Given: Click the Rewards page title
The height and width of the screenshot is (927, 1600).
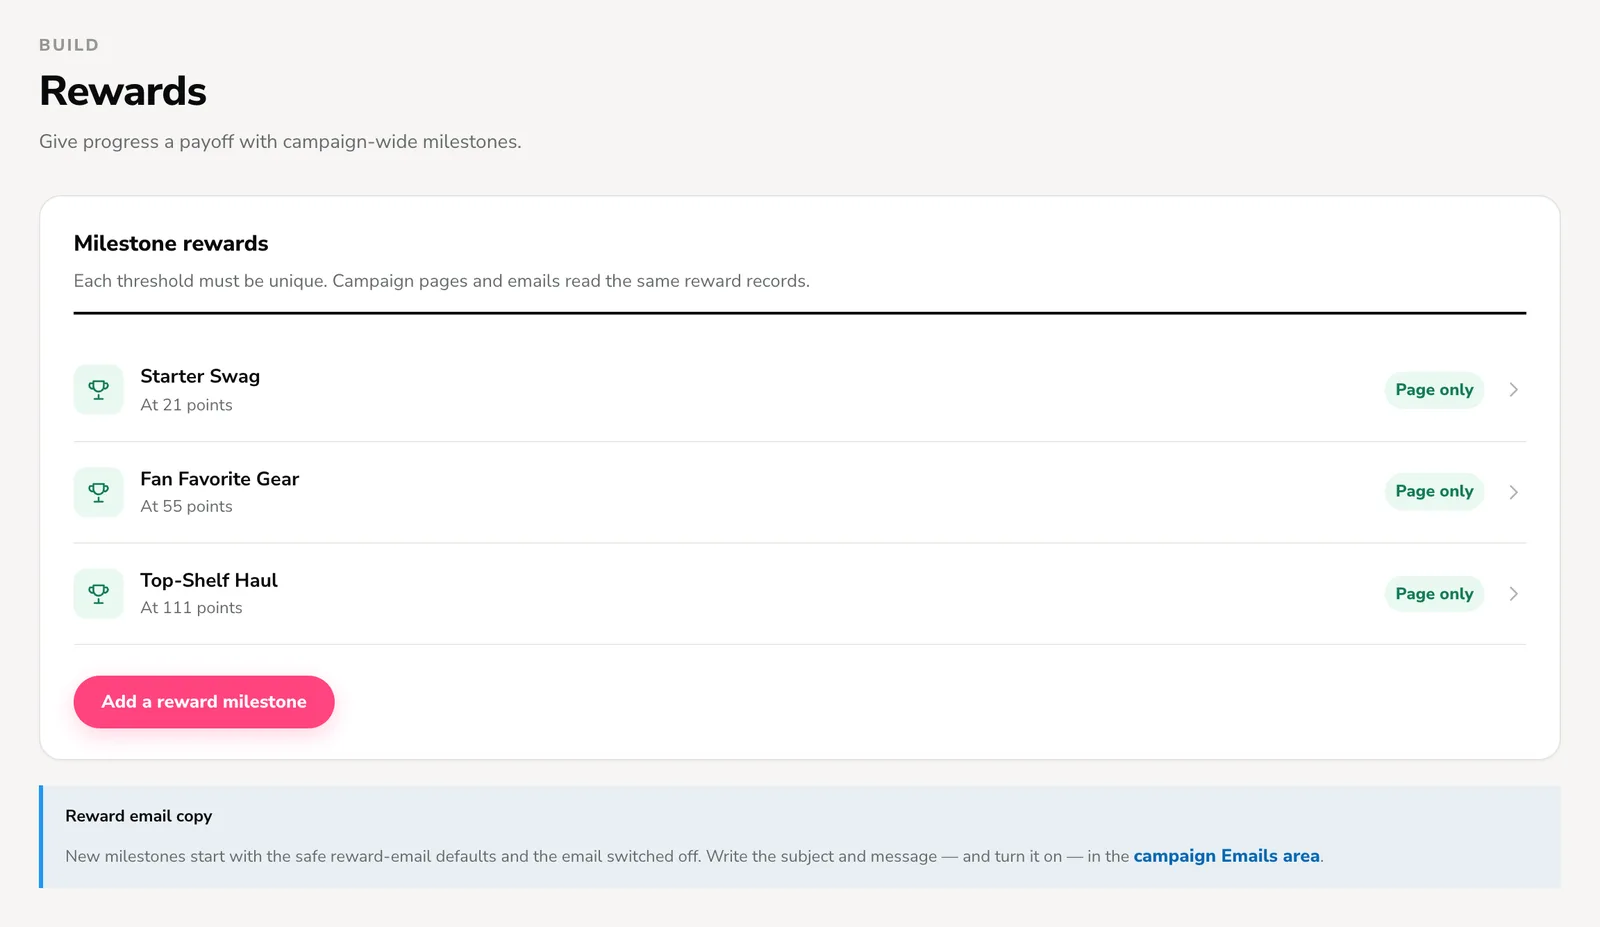Looking at the screenshot, I should [123, 91].
